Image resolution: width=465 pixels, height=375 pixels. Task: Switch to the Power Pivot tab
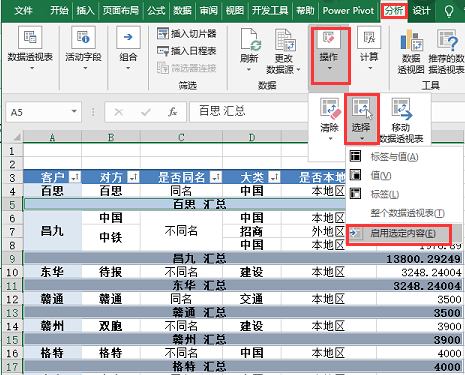(x=348, y=11)
